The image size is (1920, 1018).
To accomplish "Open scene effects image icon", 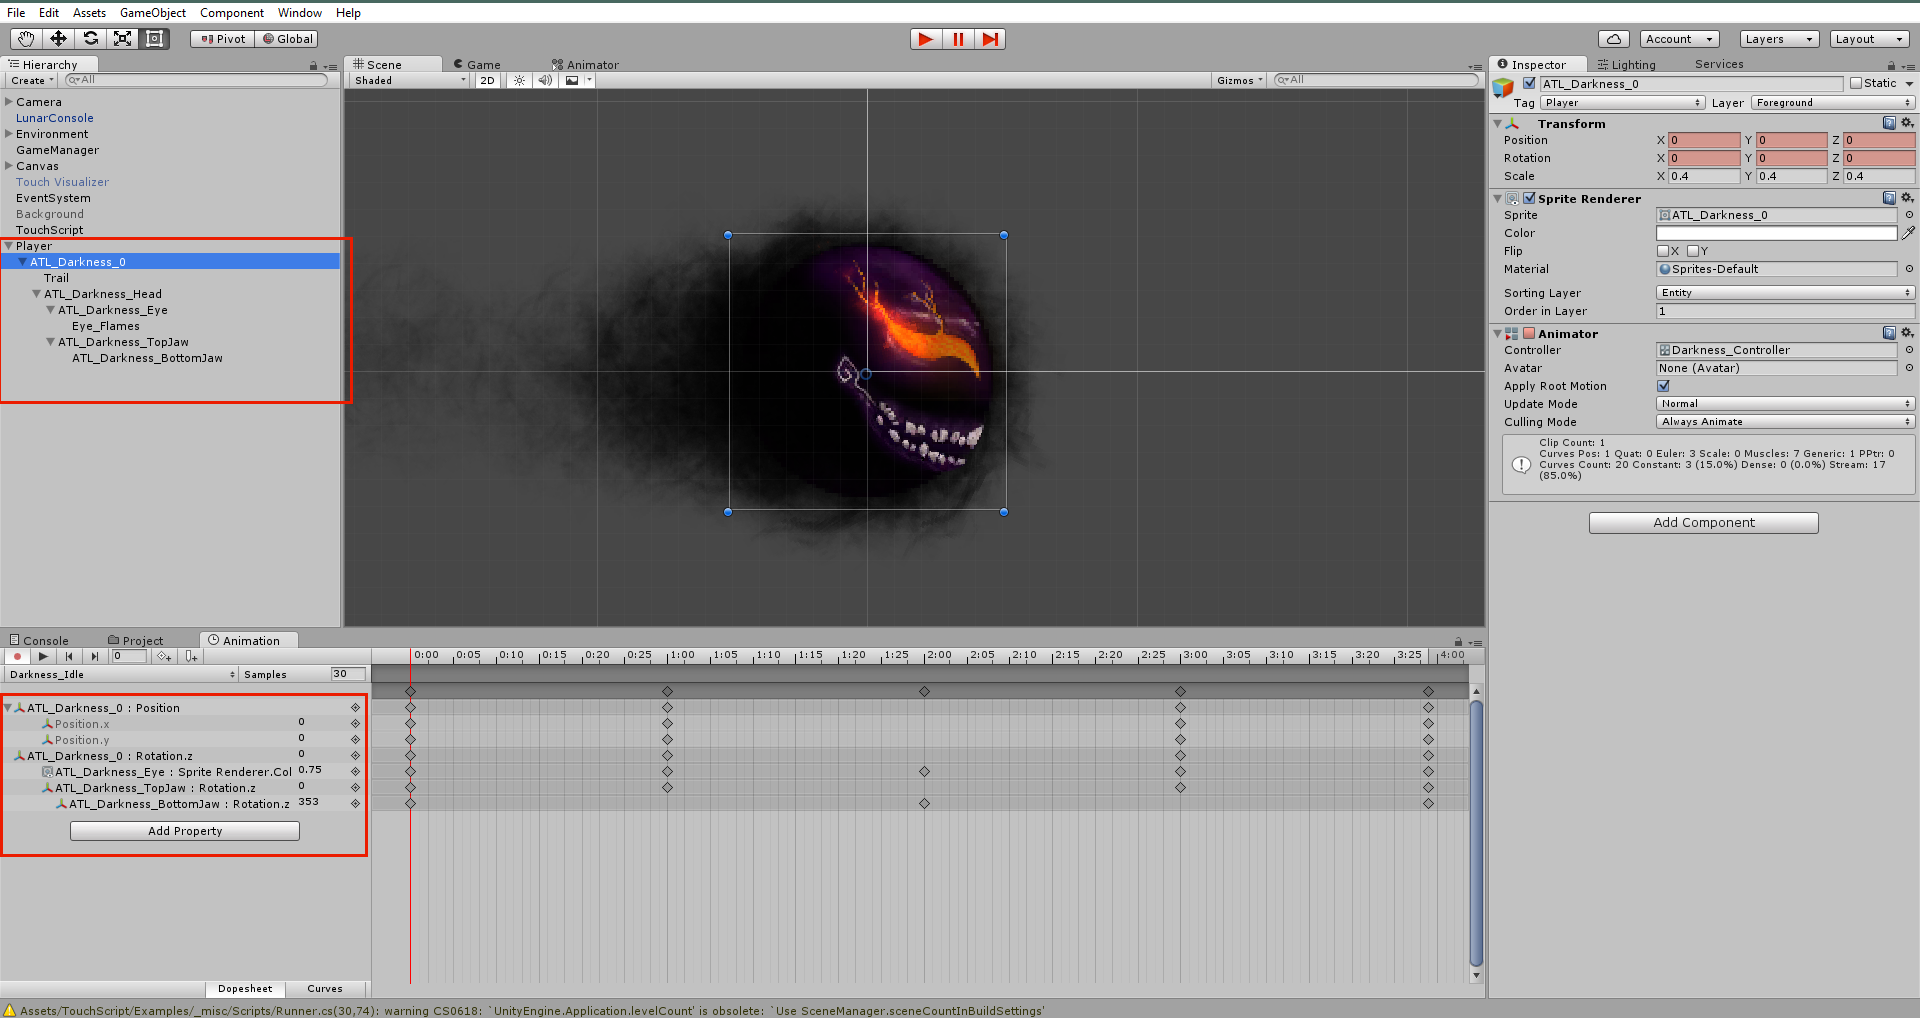I will point(572,80).
